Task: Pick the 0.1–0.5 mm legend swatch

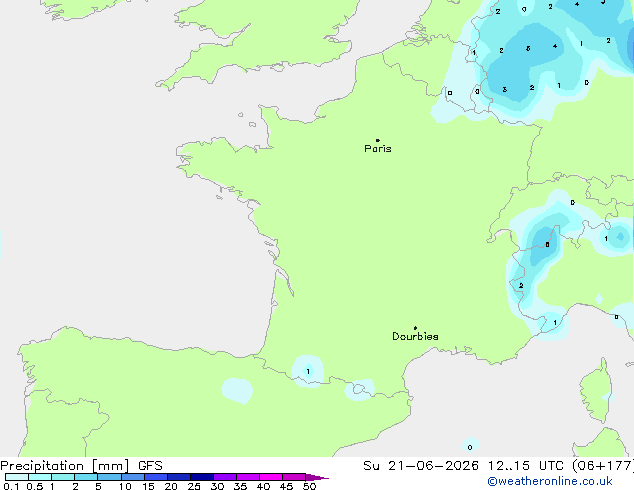Action: pos(17,477)
